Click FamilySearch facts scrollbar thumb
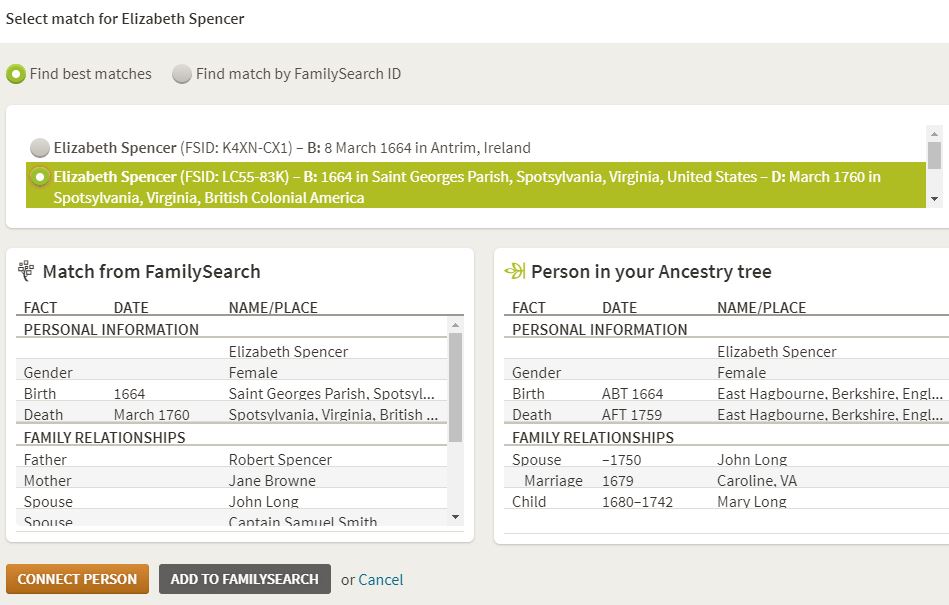Viewport: 949px width, 605px height. pyautogui.click(x=456, y=385)
